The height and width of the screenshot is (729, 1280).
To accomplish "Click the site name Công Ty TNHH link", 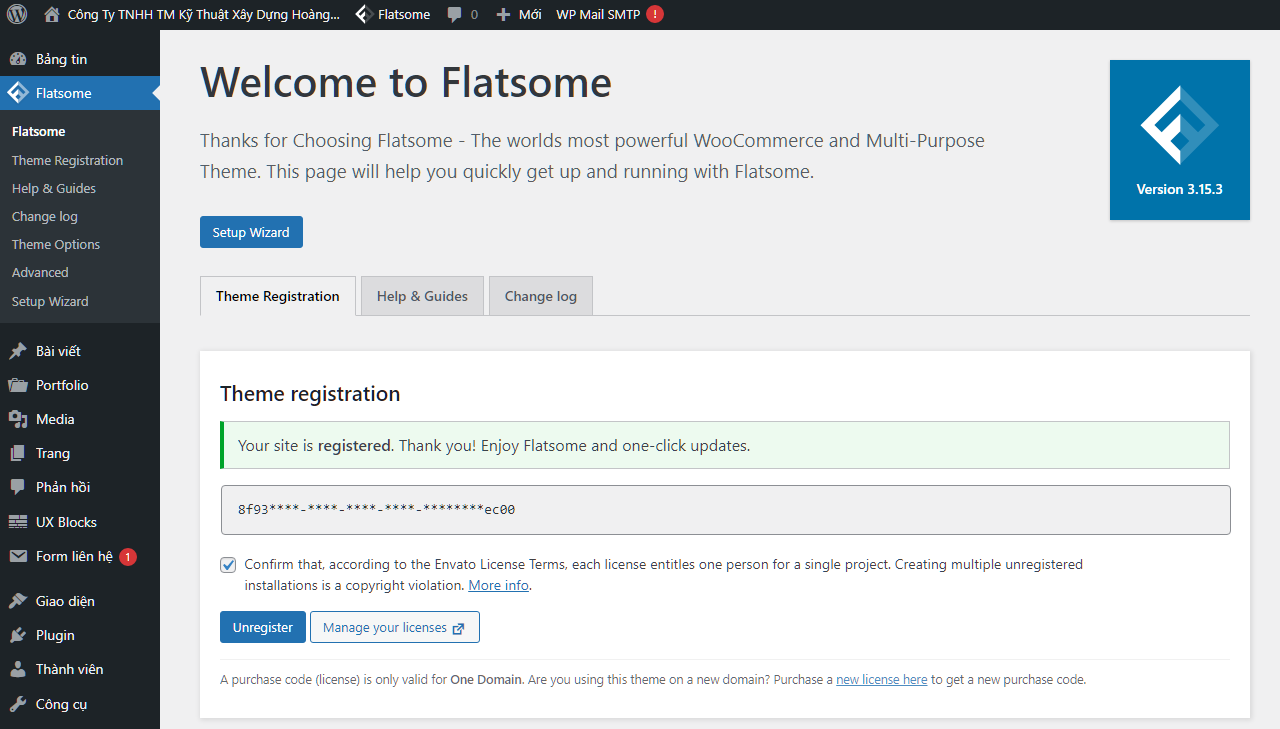I will pos(203,14).
